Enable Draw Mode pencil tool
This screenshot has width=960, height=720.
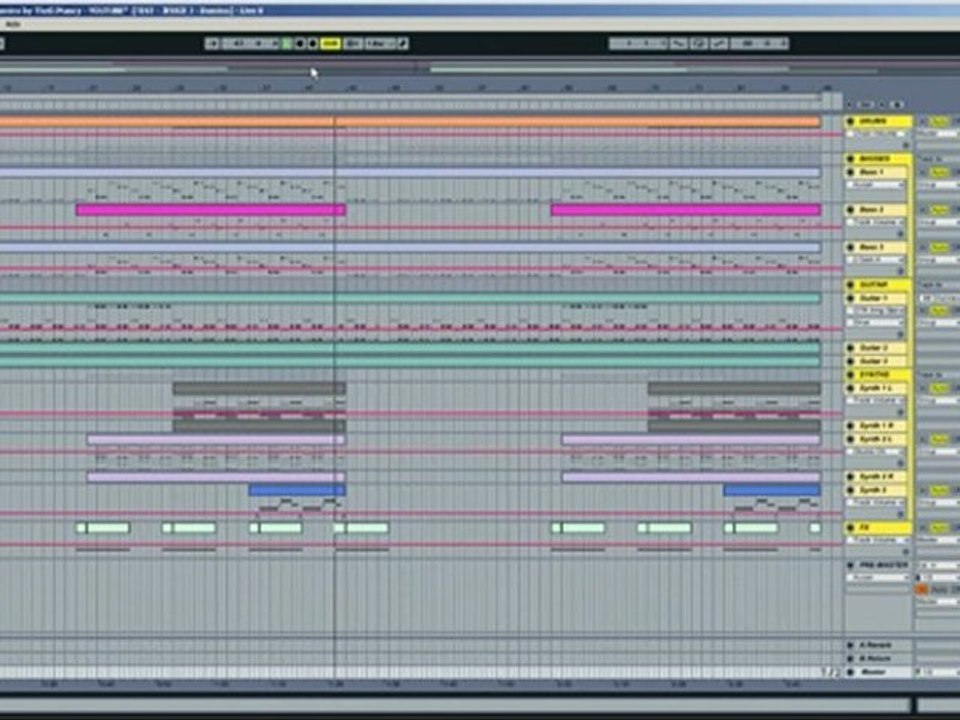[402, 43]
